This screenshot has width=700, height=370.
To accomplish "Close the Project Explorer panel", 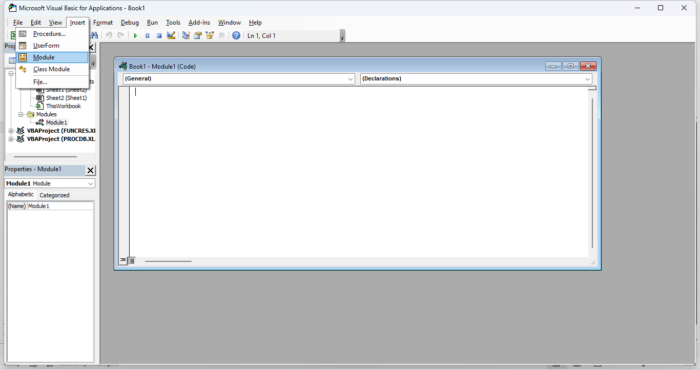I will (91, 47).
